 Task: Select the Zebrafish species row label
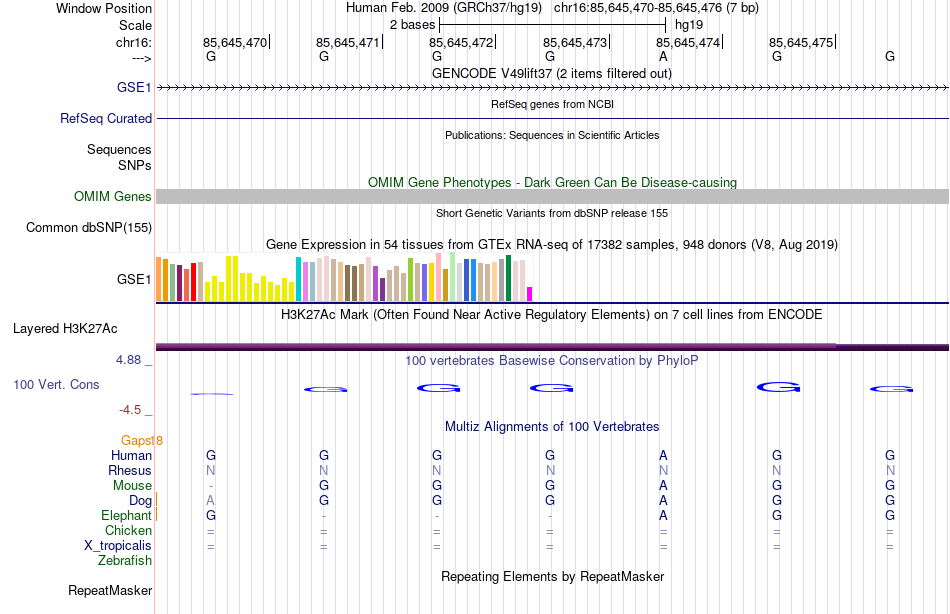point(125,561)
